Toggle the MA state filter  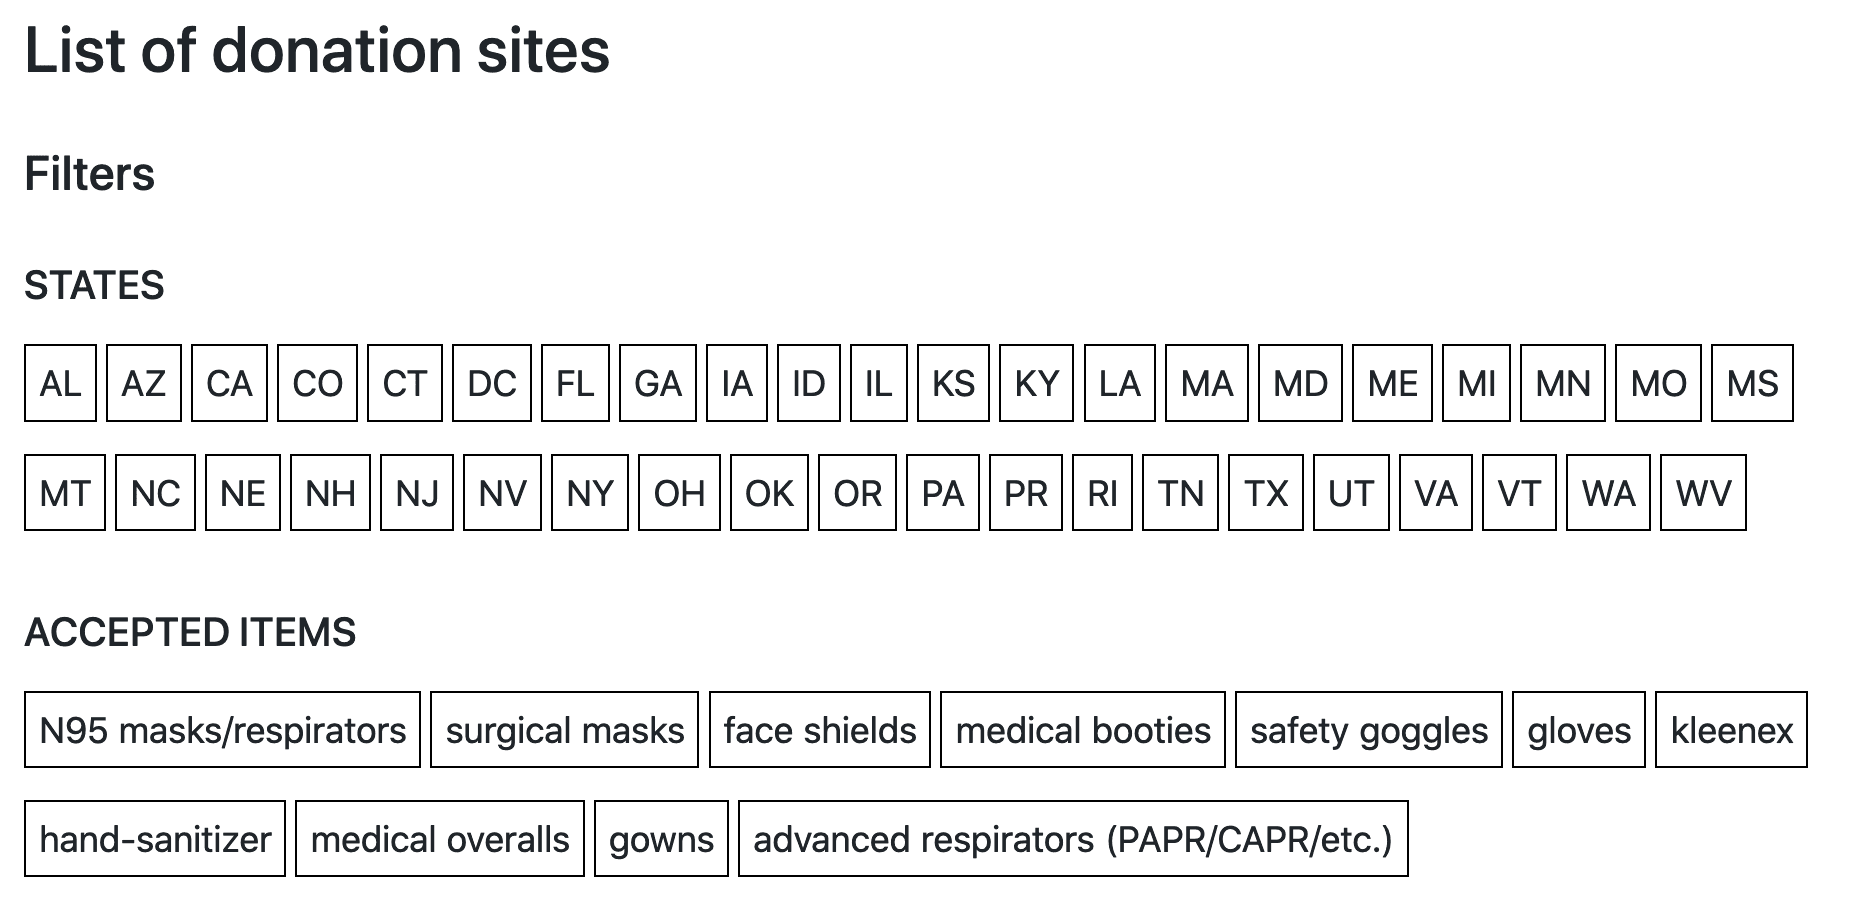[1206, 383]
